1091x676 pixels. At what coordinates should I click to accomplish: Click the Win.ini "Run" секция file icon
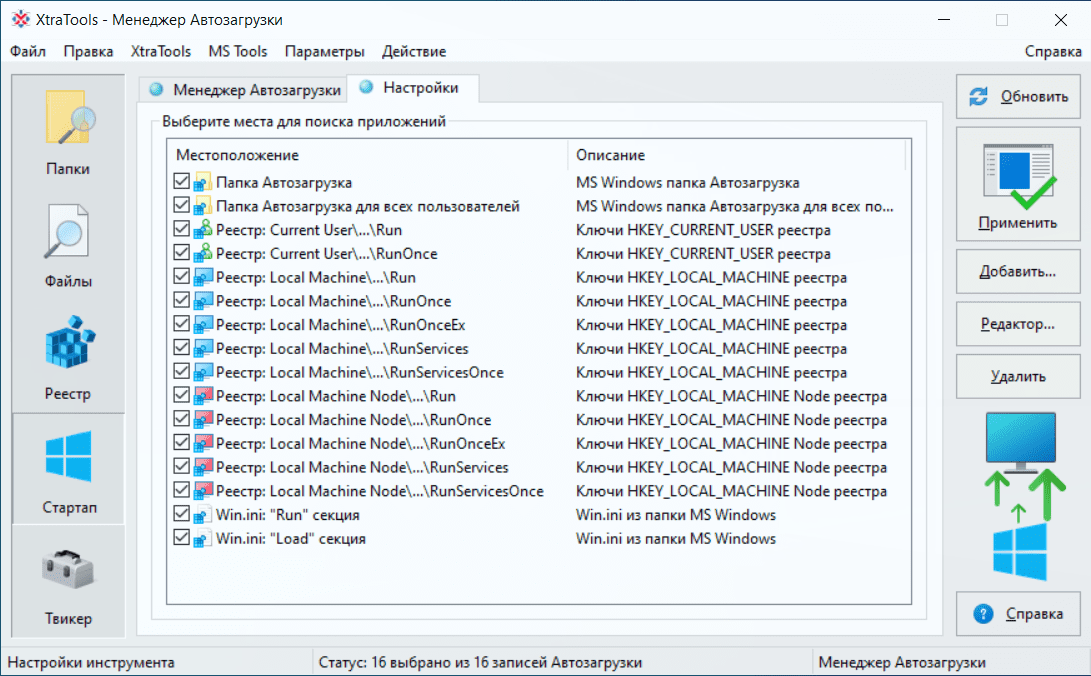click(x=202, y=515)
